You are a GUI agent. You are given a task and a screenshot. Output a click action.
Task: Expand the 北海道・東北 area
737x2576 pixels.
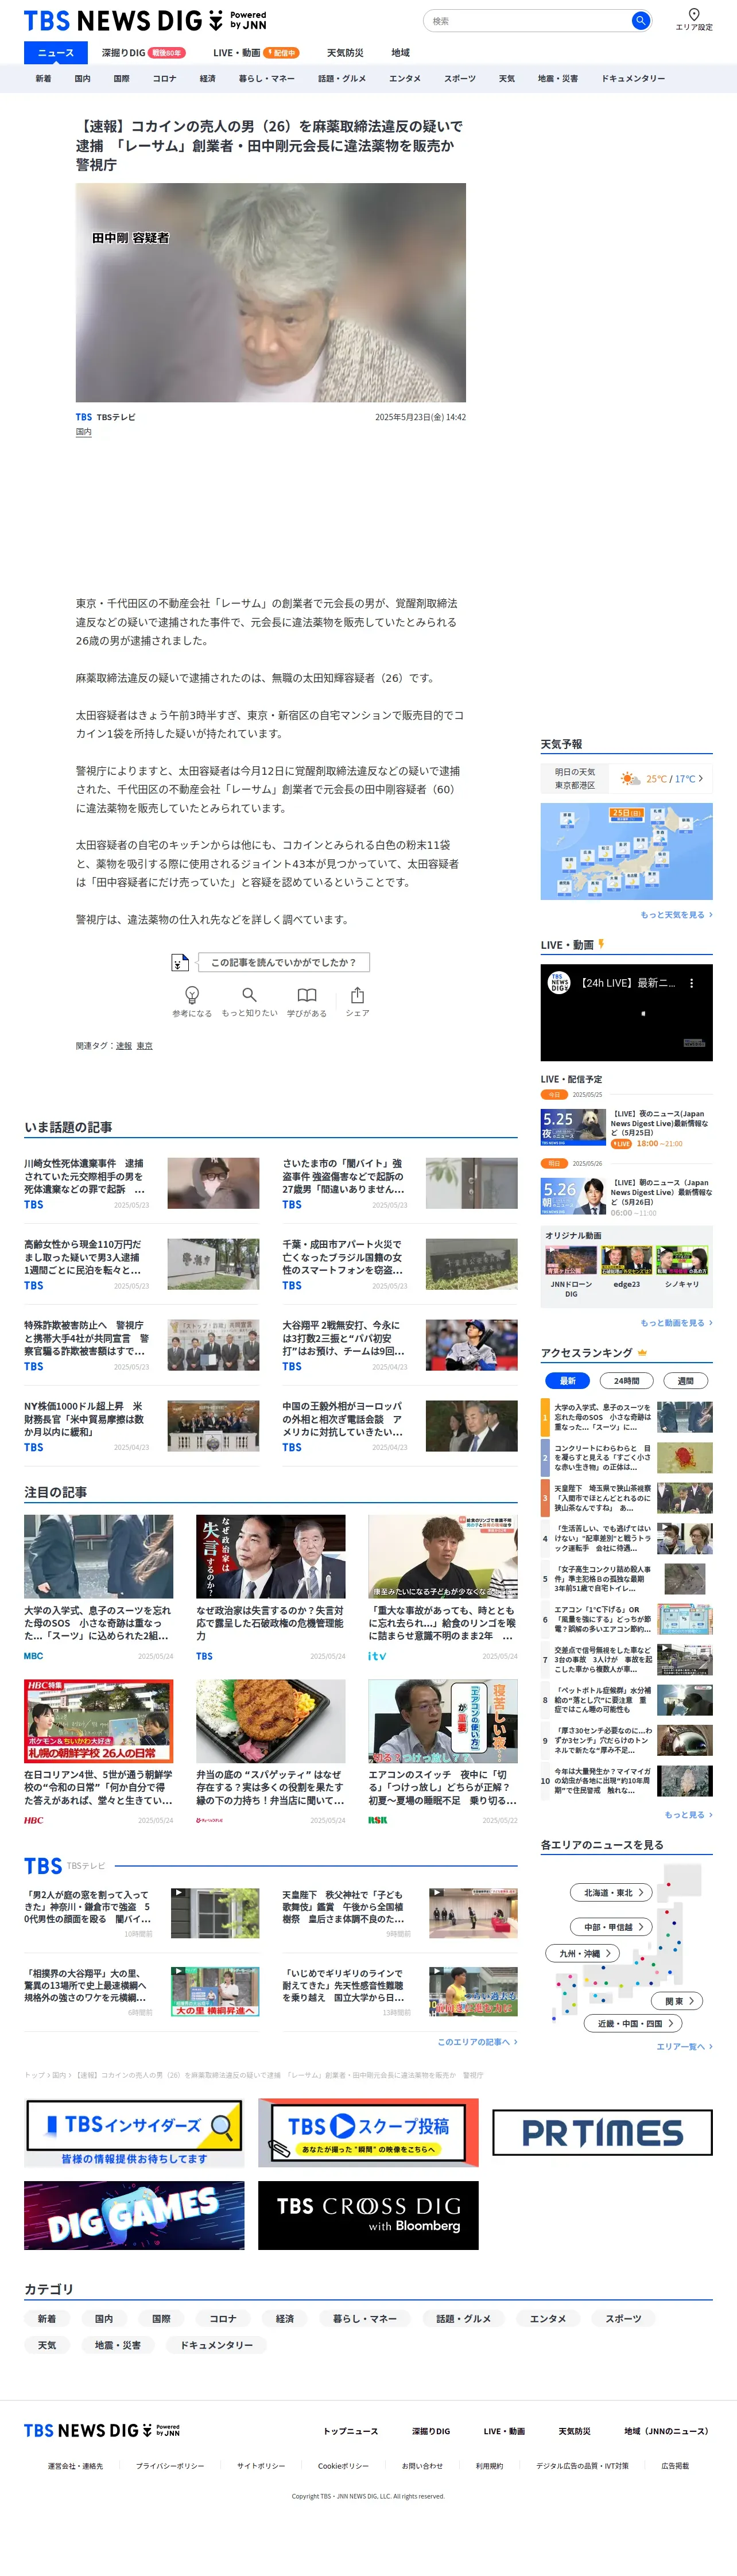(x=612, y=1892)
